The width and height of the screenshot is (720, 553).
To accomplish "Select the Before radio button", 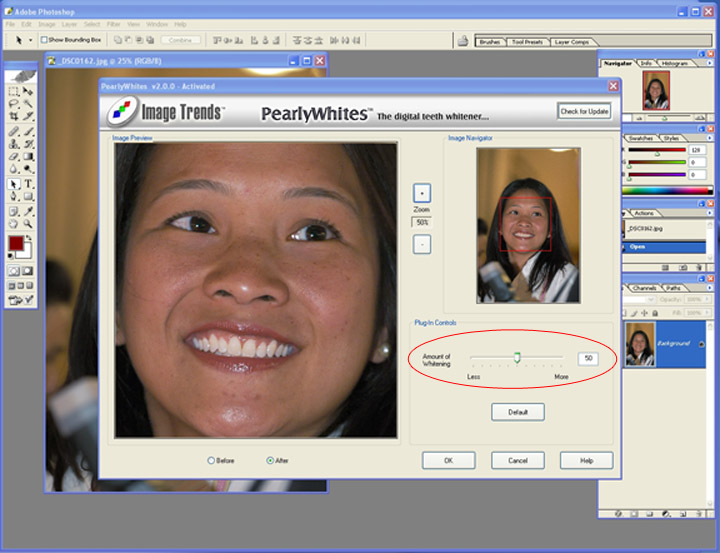I will point(211,460).
